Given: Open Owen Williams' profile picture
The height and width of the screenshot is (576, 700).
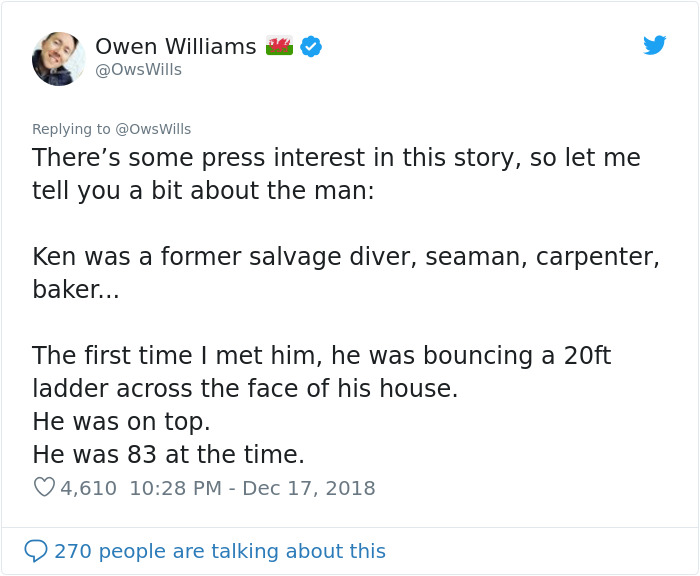Looking at the screenshot, I should click(x=59, y=58).
